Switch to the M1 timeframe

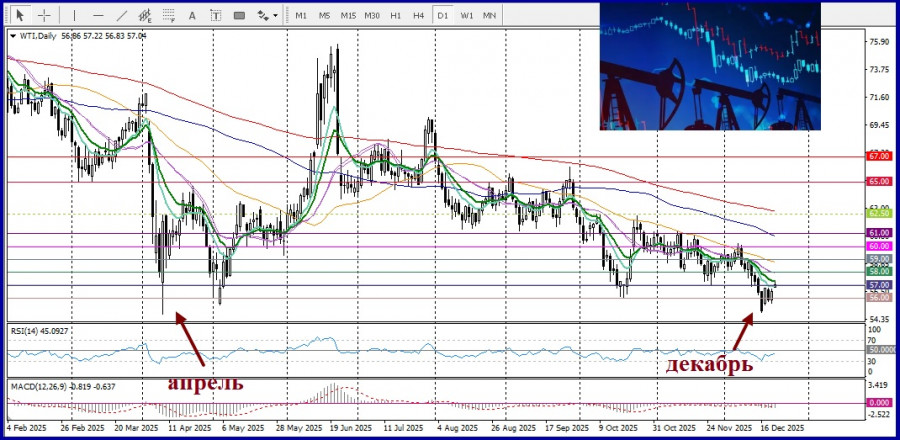point(301,15)
